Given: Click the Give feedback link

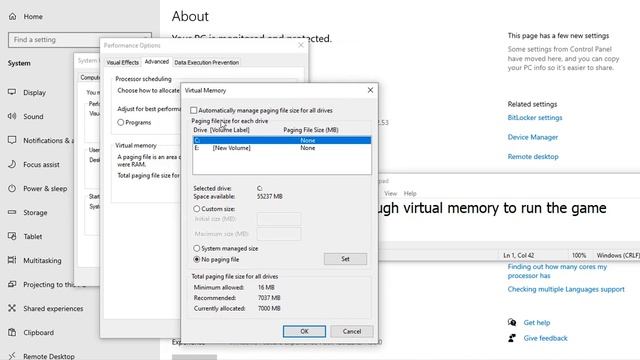Looking at the screenshot, I should coord(545,338).
